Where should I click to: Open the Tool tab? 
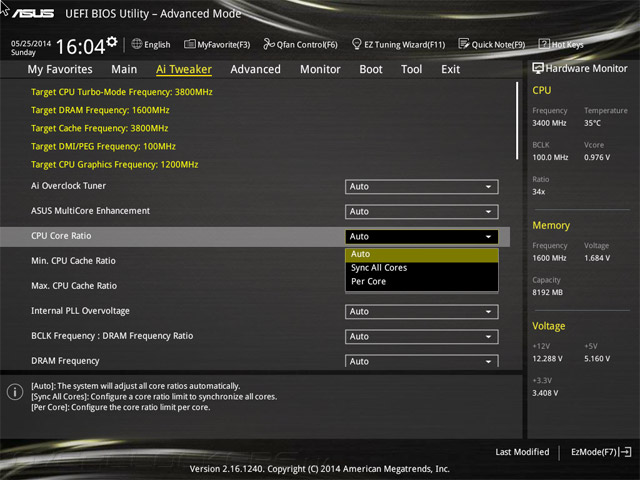(411, 69)
